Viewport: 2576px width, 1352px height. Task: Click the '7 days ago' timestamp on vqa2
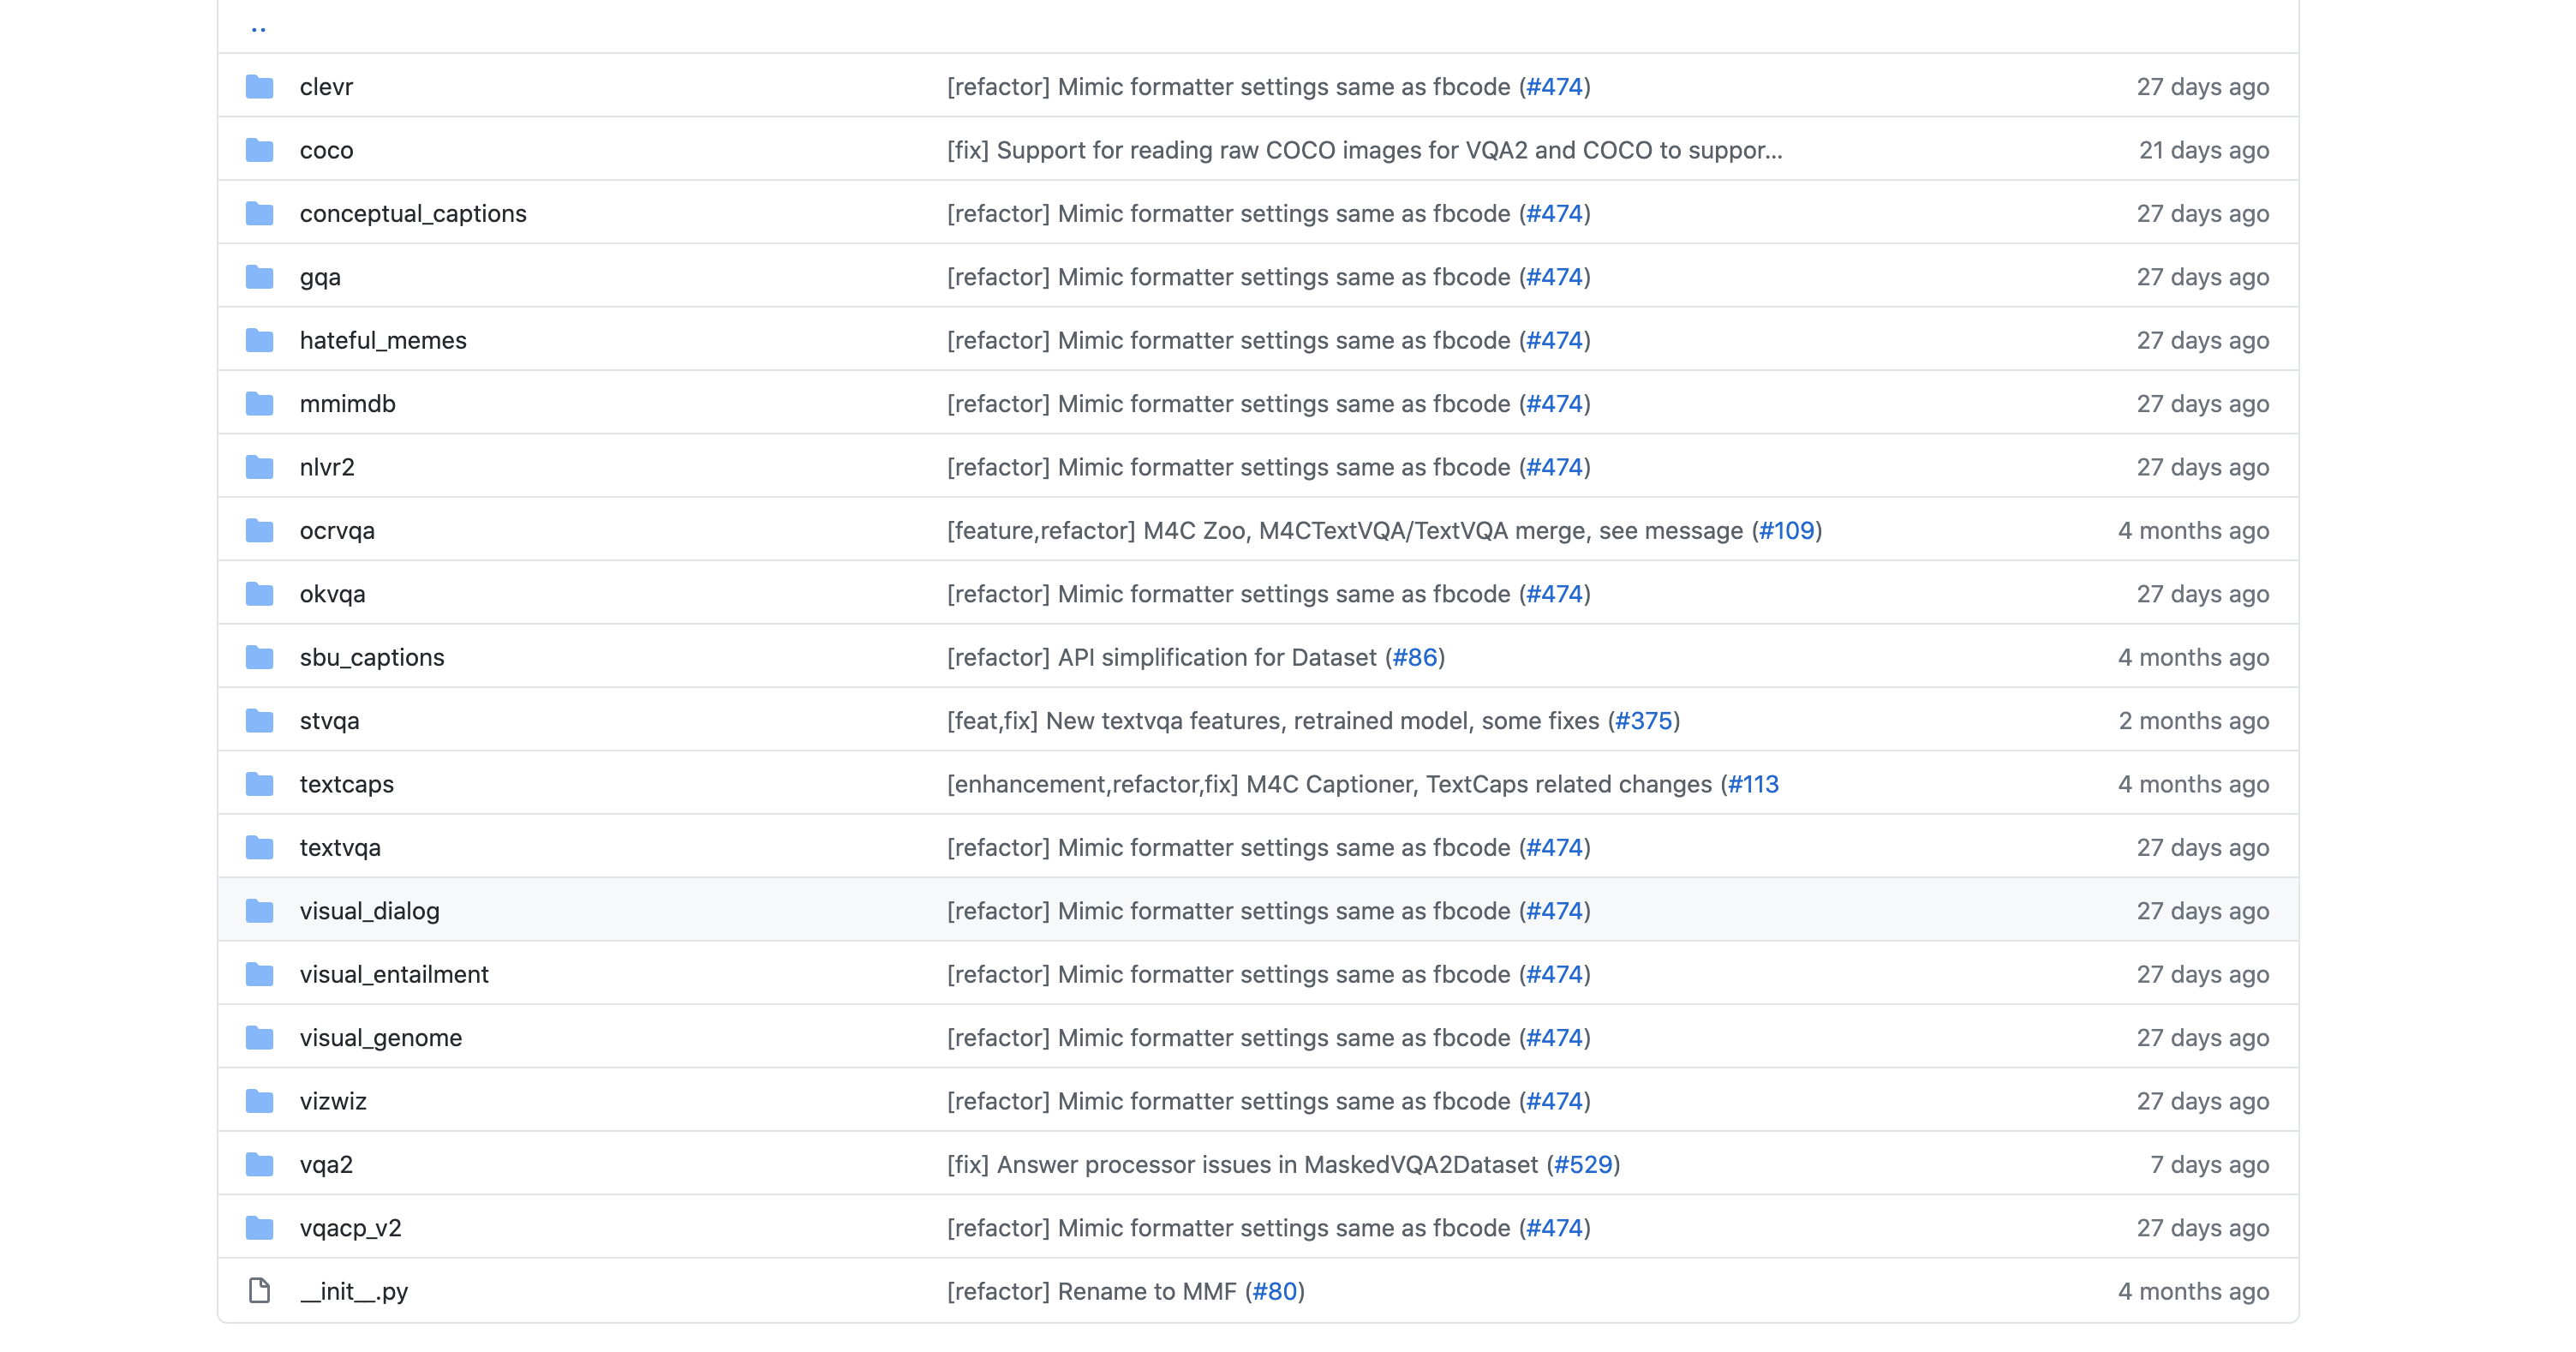(2211, 1164)
